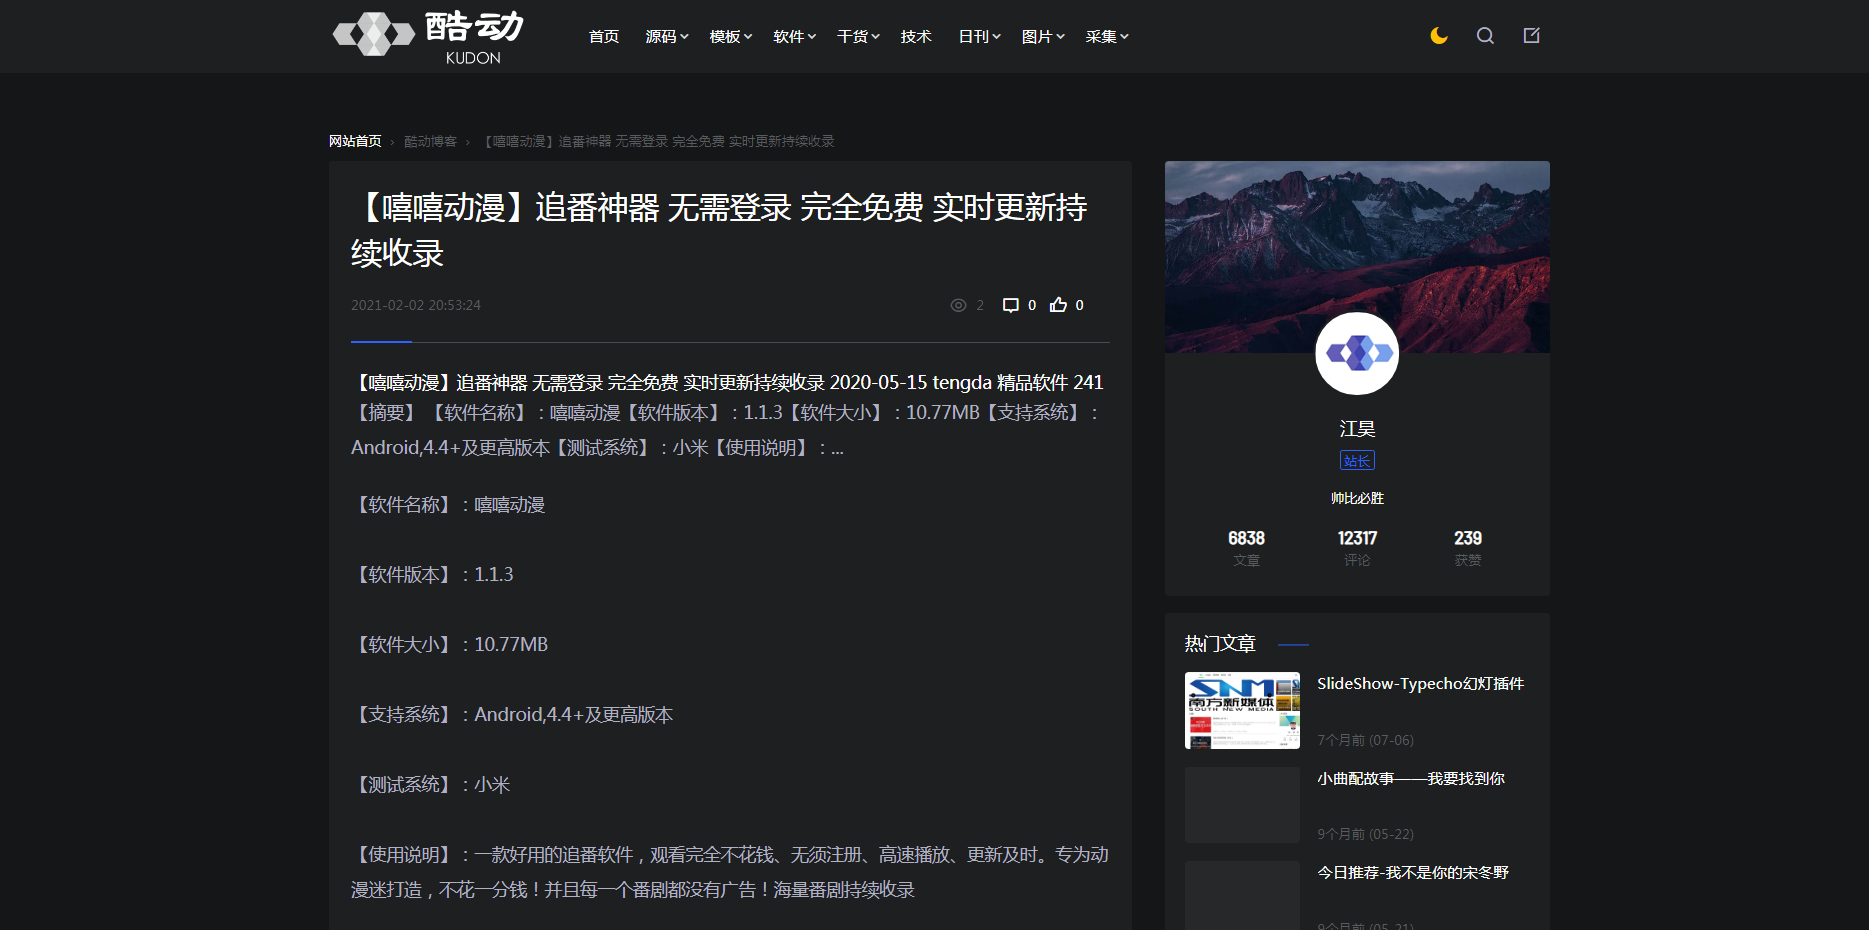Click the views eye icon
Viewport: 1869px width, 930px height.
click(x=958, y=305)
